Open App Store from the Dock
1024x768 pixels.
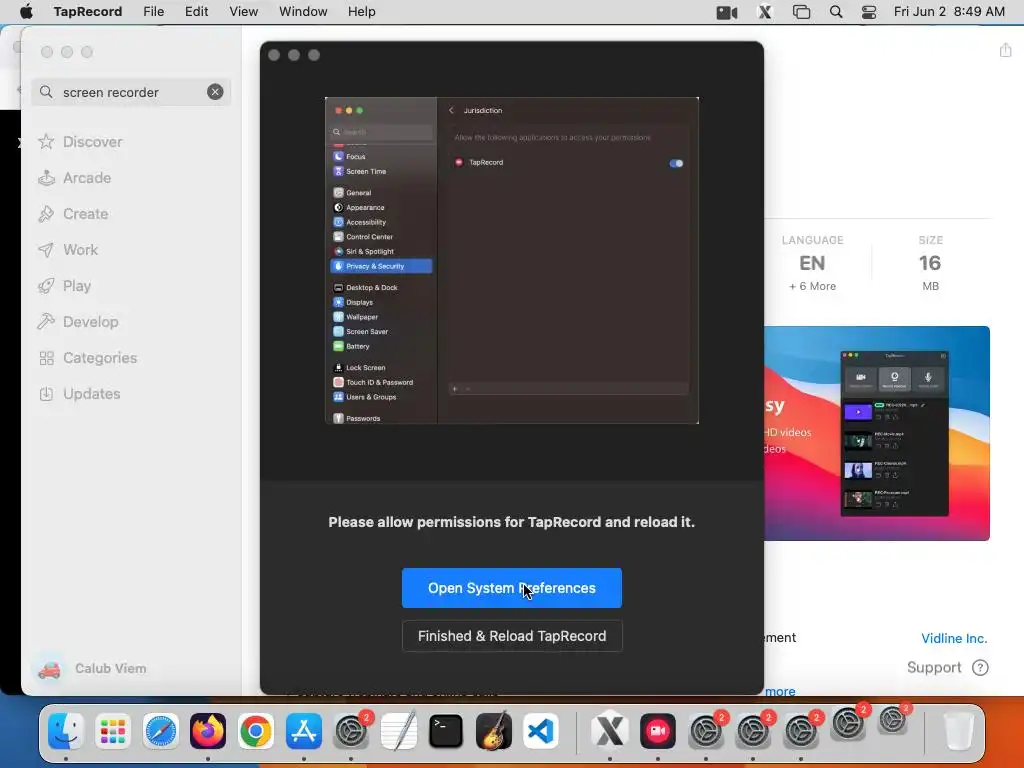[304, 731]
